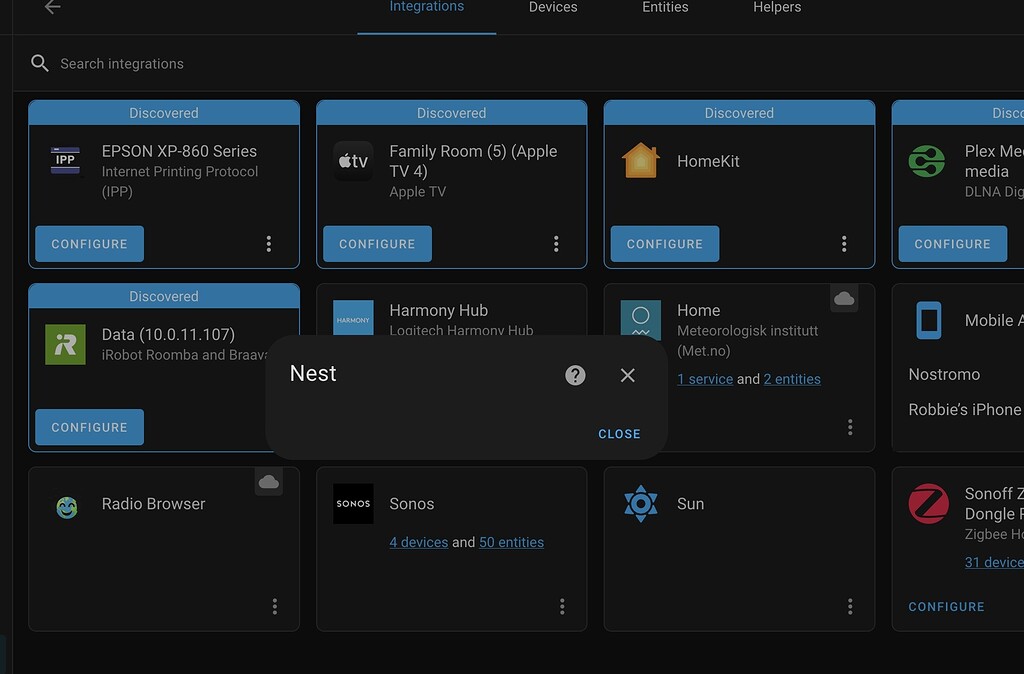Viewport: 1024px width, 674px height.
Task: Click the Sonos logo icon
Action: tap(353, 504)
